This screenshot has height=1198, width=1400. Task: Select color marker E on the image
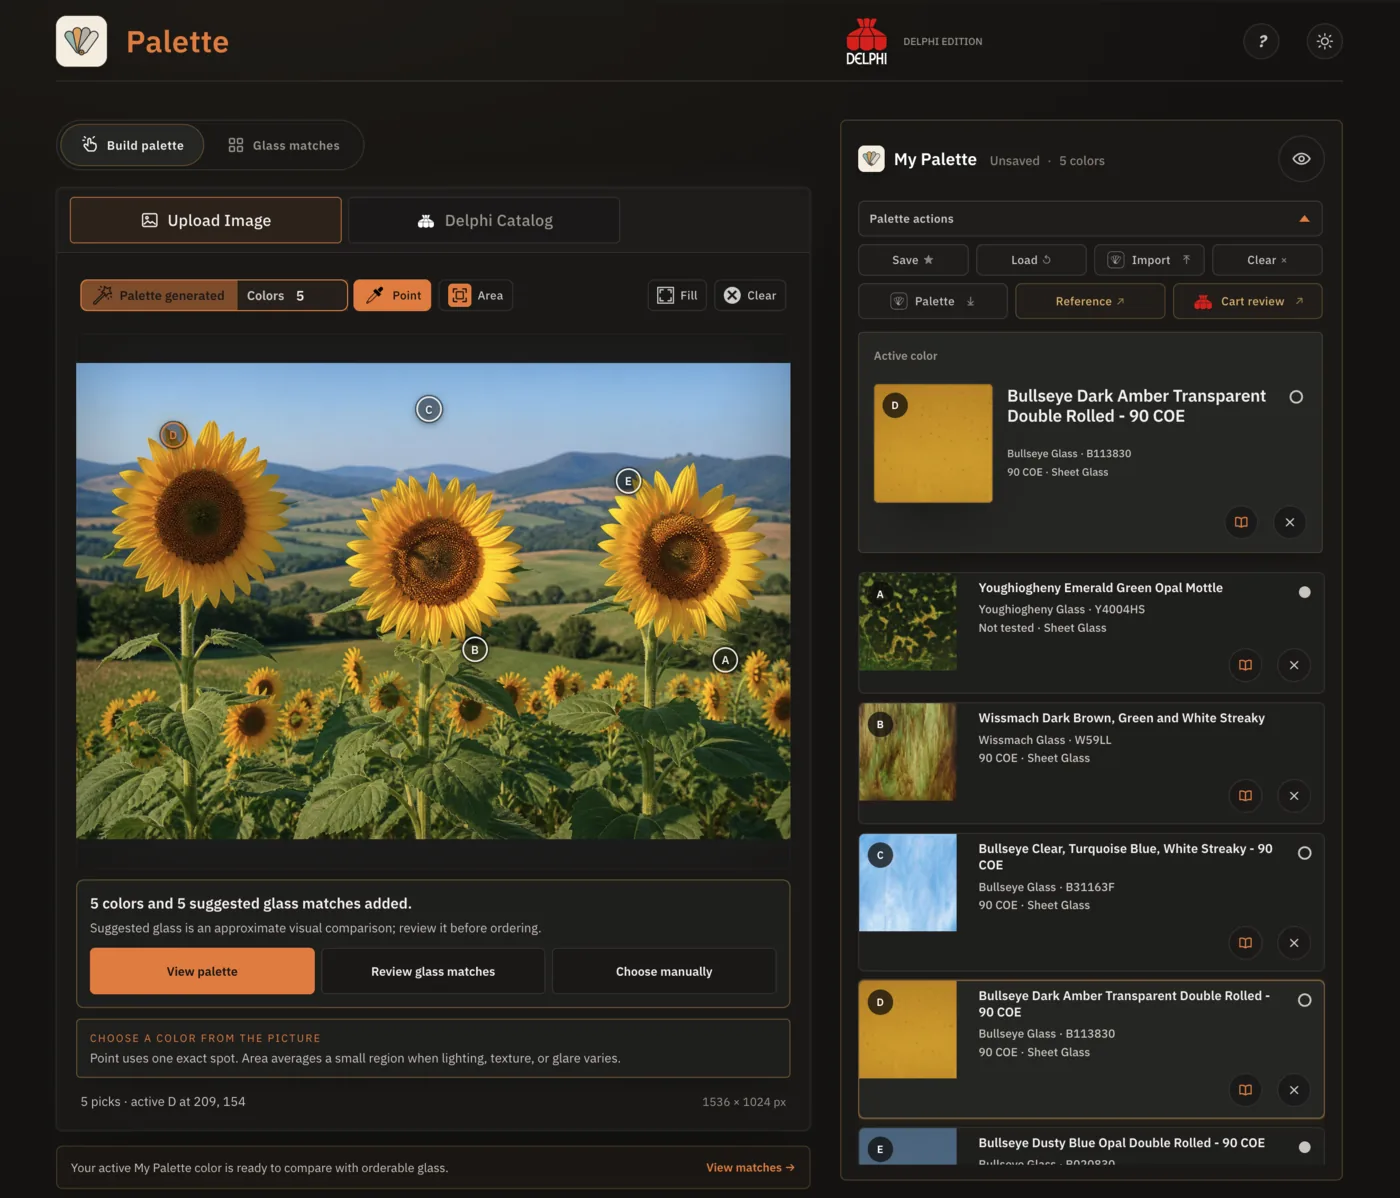(628, 481)
